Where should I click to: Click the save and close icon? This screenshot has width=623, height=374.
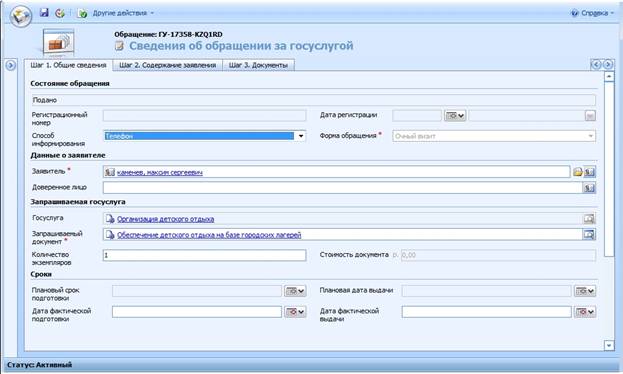tap(60, 13)
